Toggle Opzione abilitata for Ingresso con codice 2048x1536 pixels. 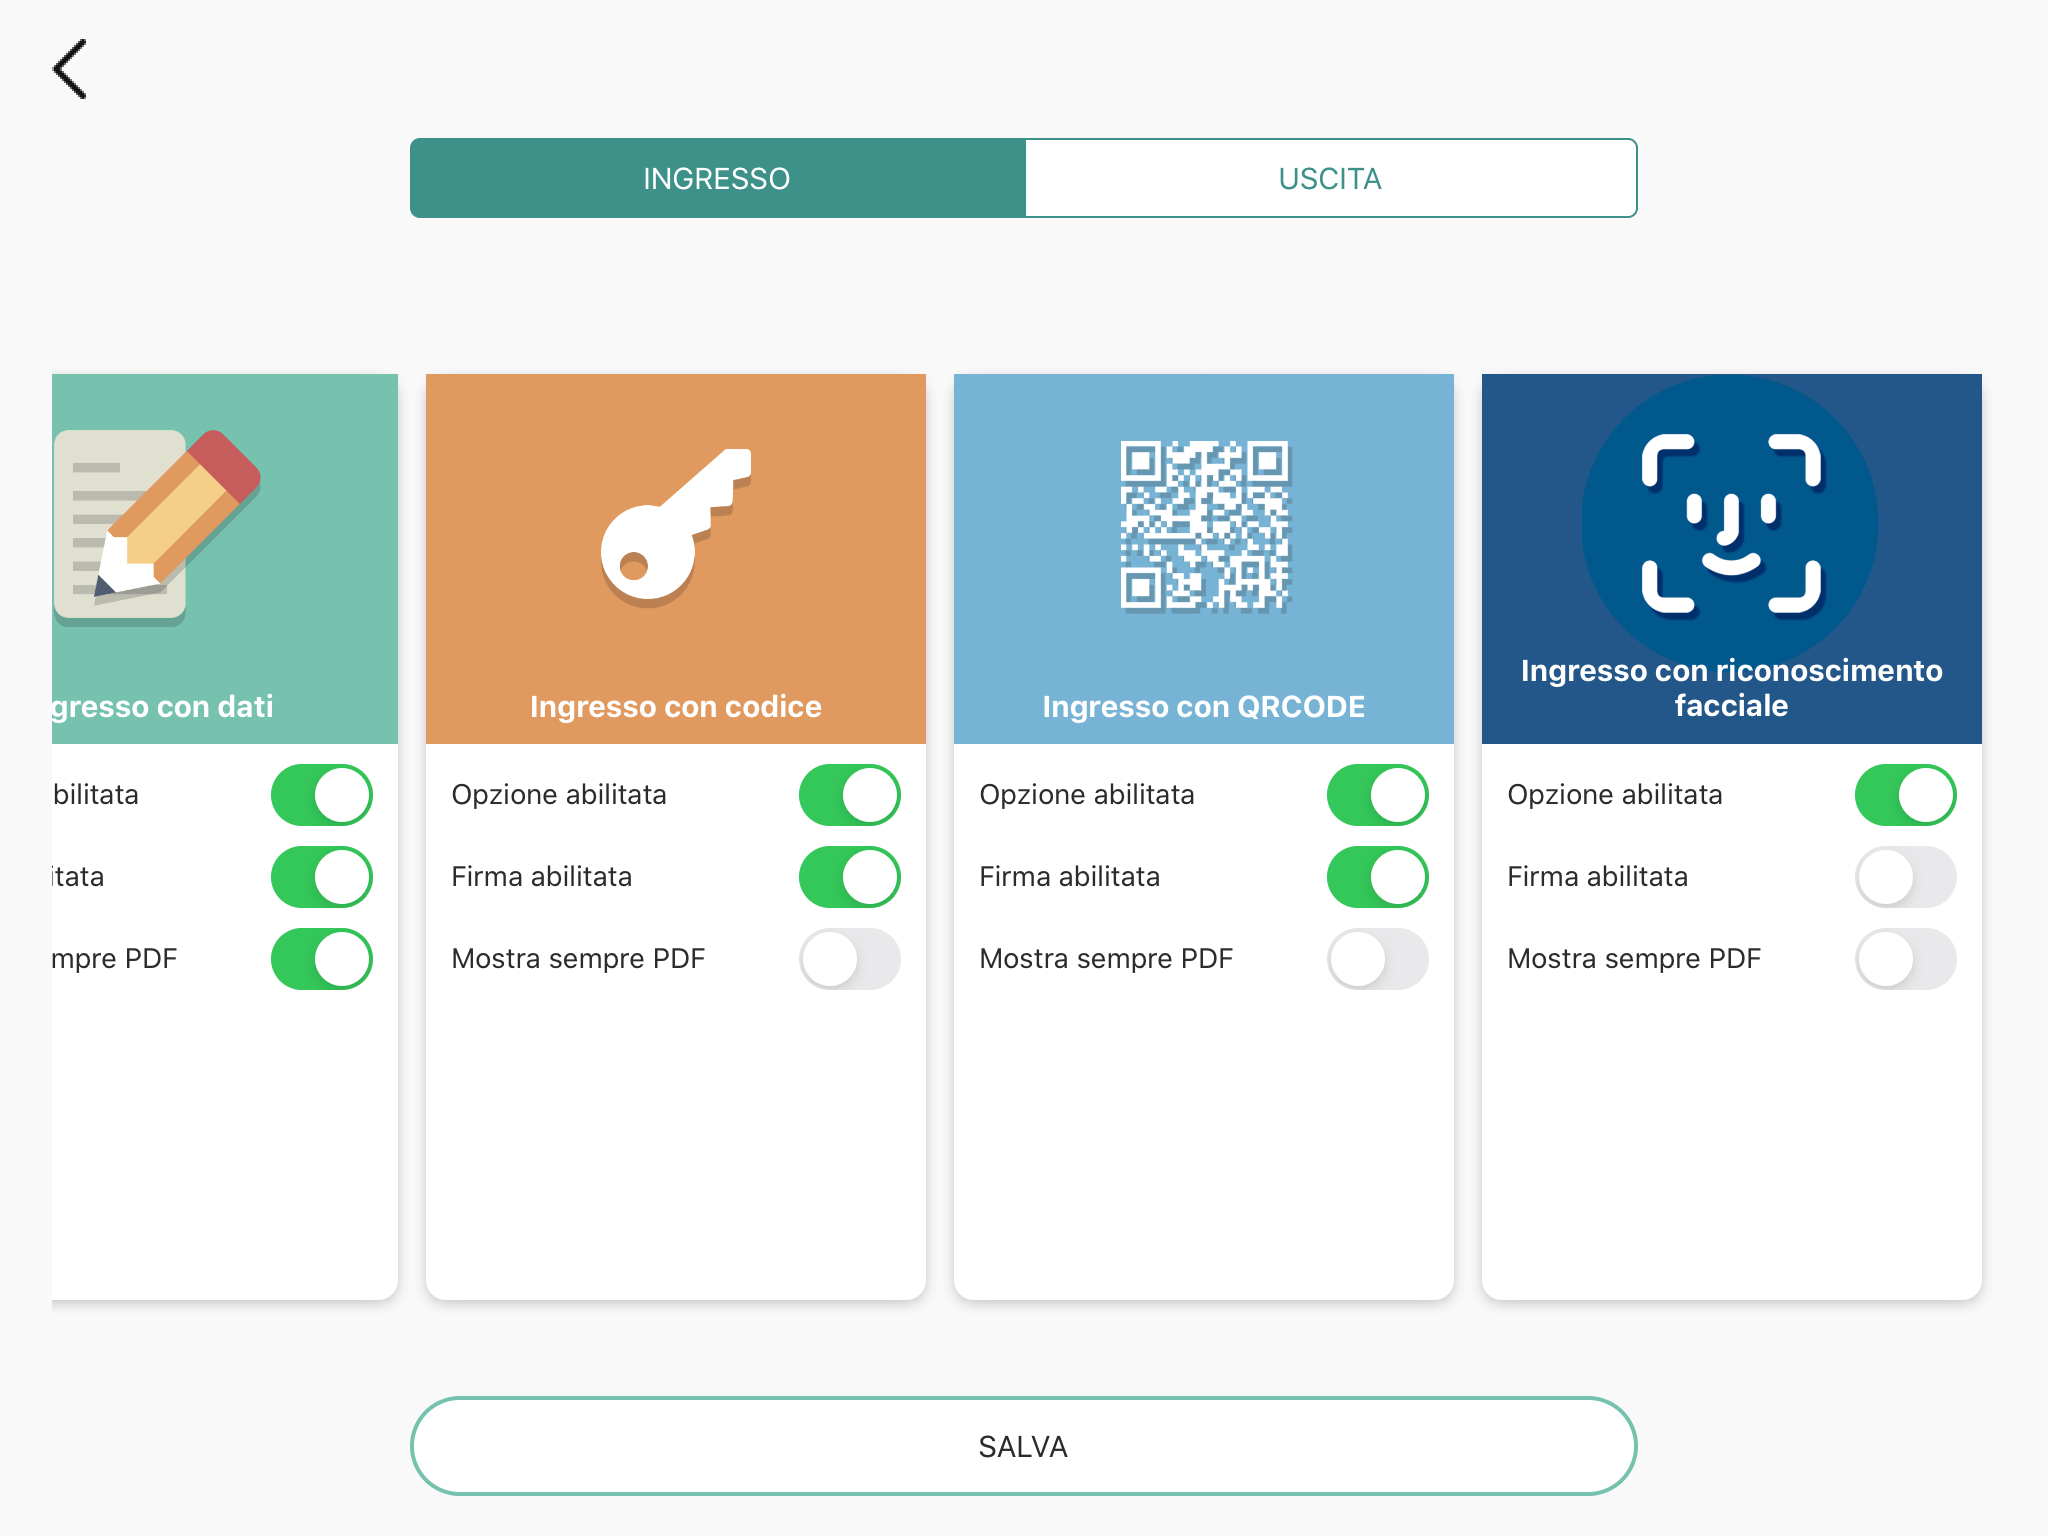click(x=850, y=795)
